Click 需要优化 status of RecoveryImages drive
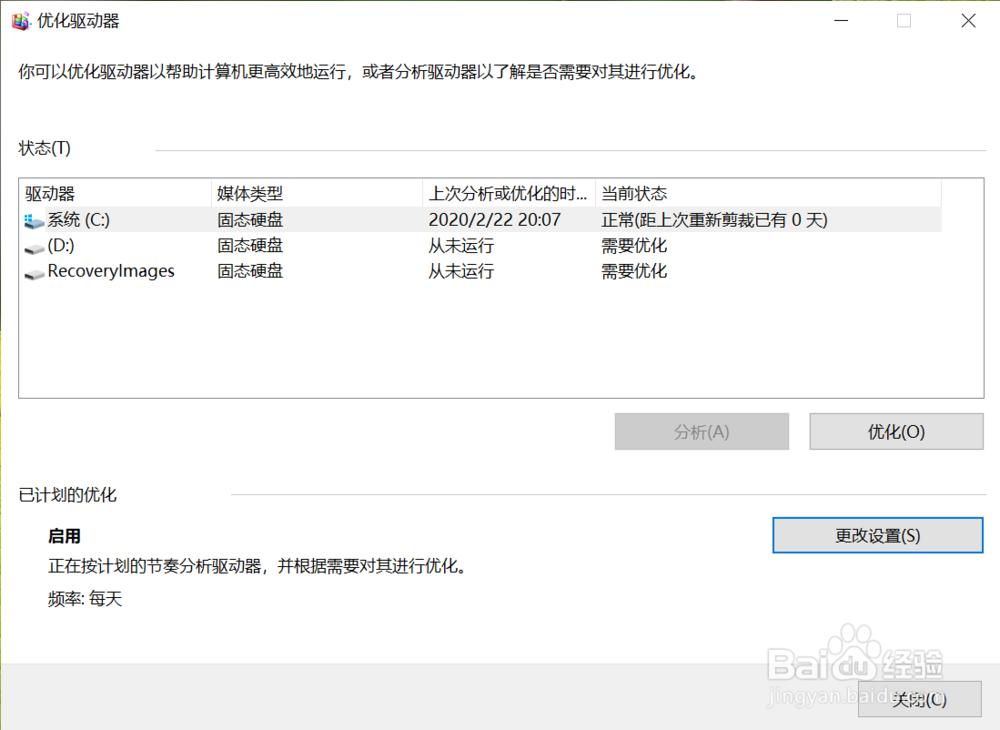 coord(634,270)
